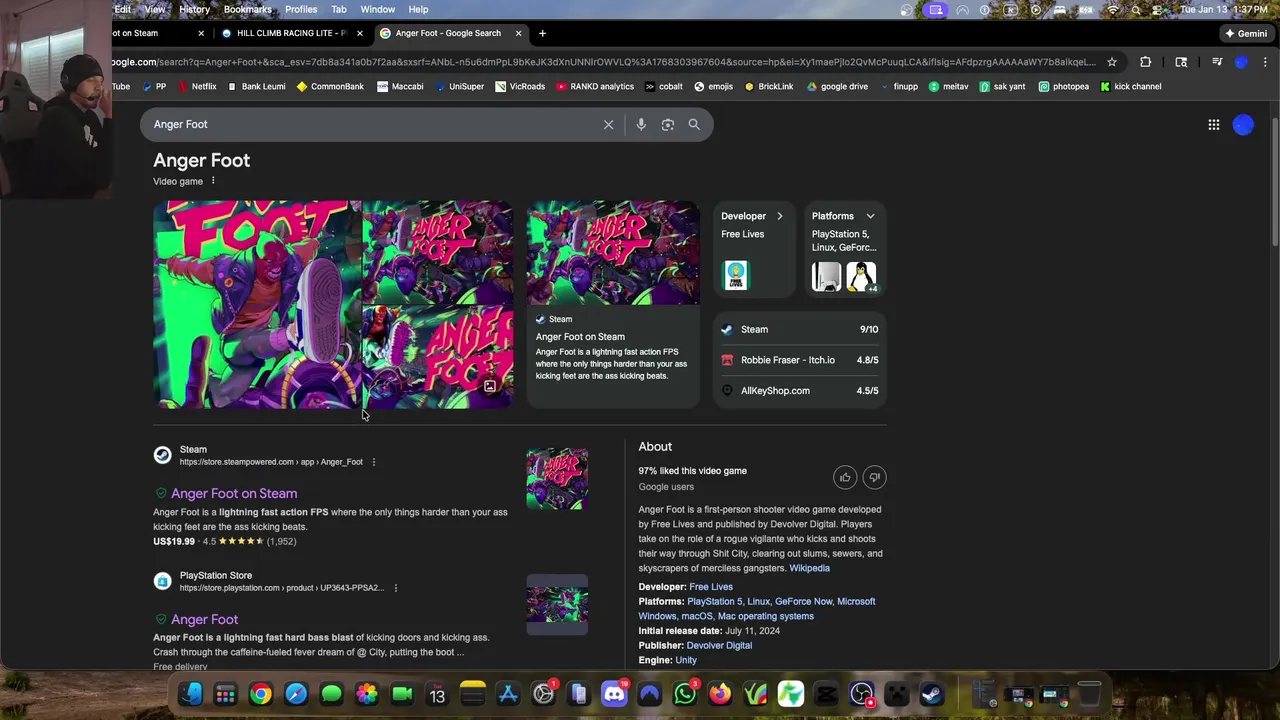The height and width of the screenshot is (720, 1280).
Task: Open the Robbie Fraser - Itch.io rating row
Action: [x=800, y=360]
